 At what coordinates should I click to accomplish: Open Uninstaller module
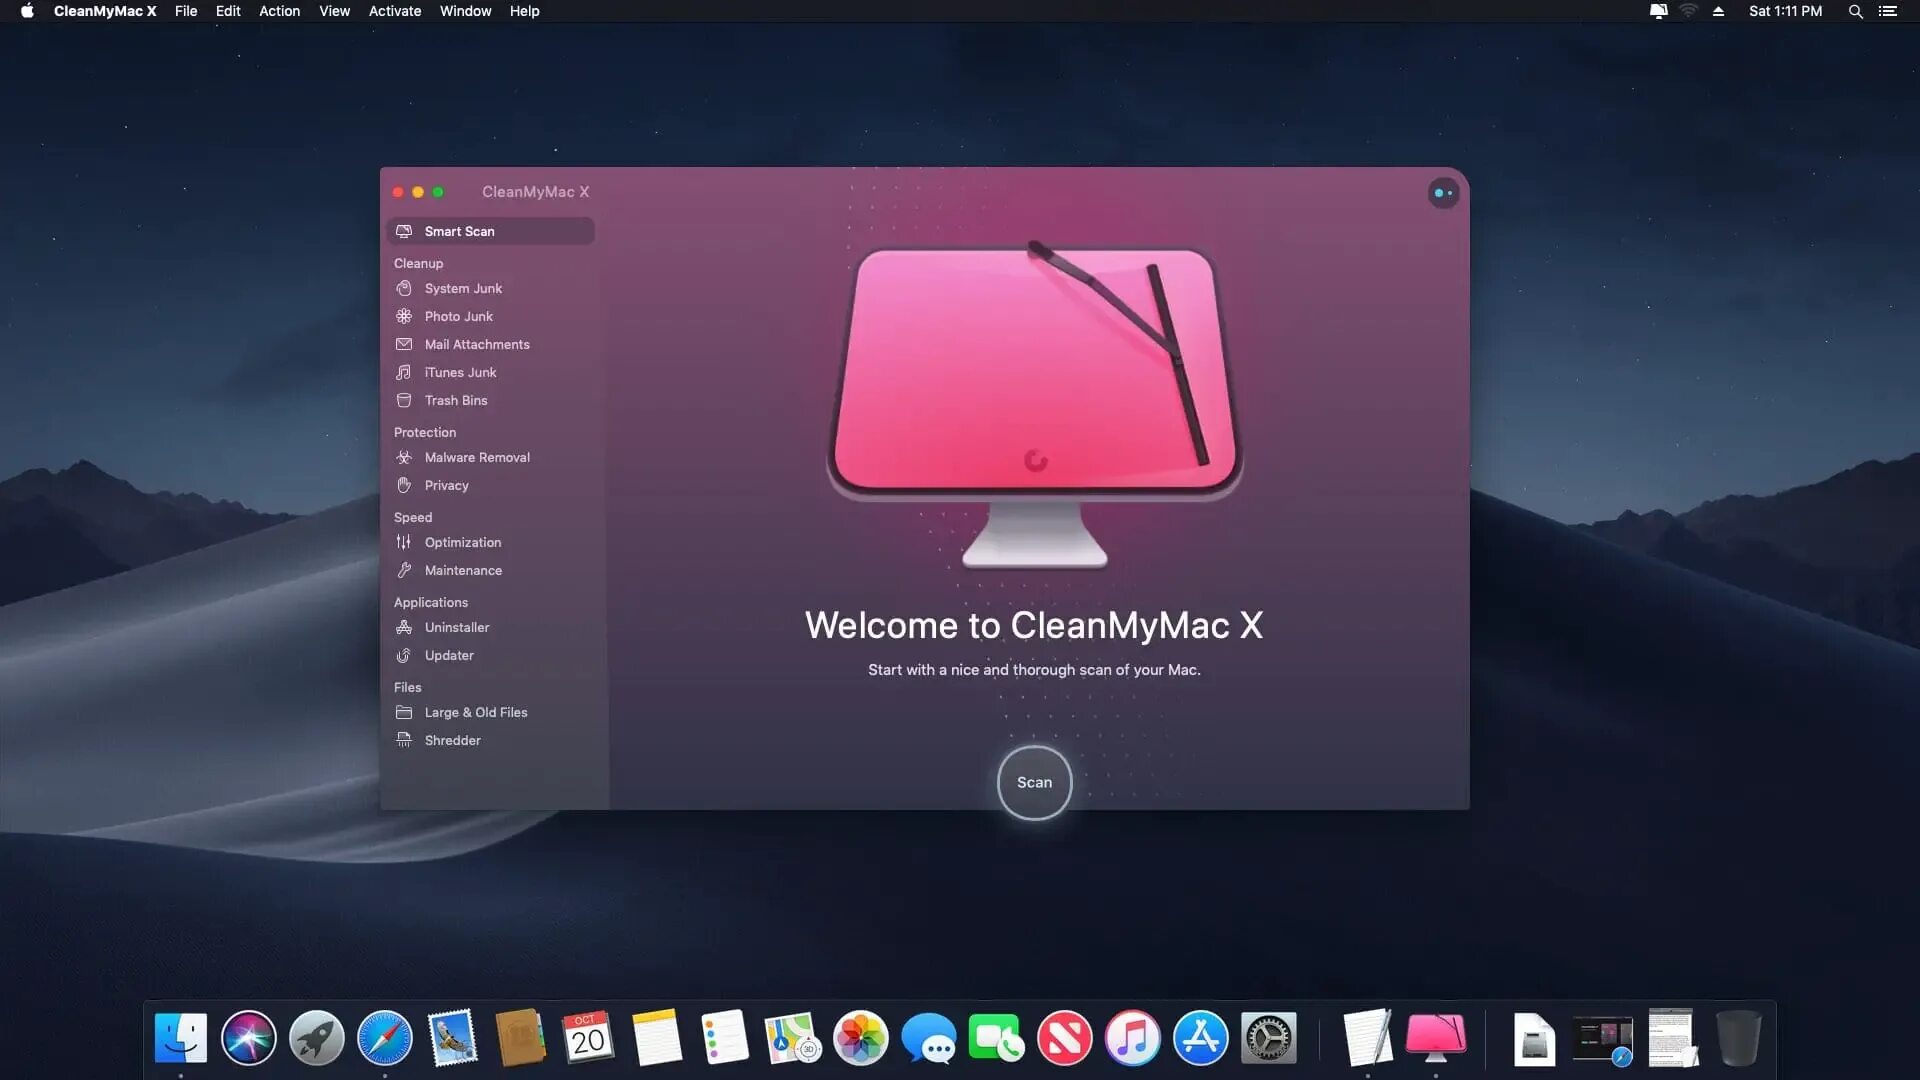(x=456, y=627)
